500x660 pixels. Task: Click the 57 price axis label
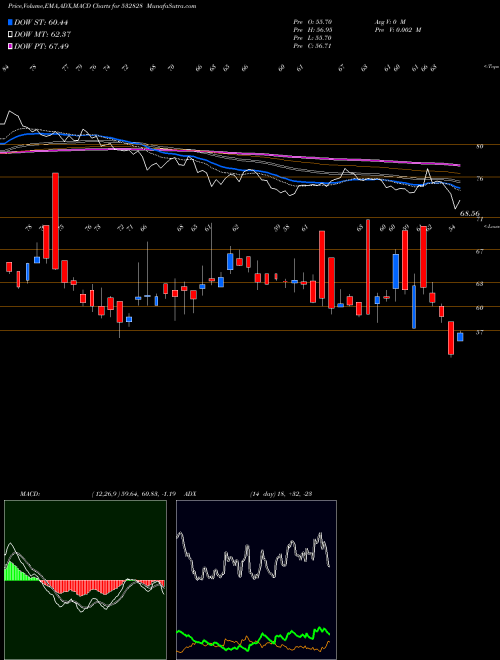pos(480,333)
